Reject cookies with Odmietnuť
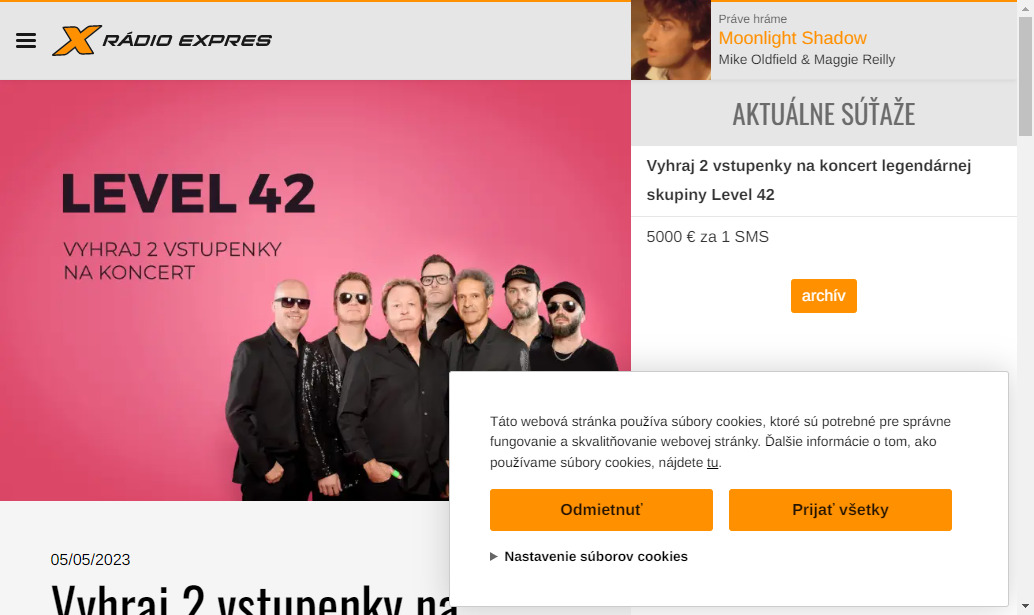 (601, 510)
